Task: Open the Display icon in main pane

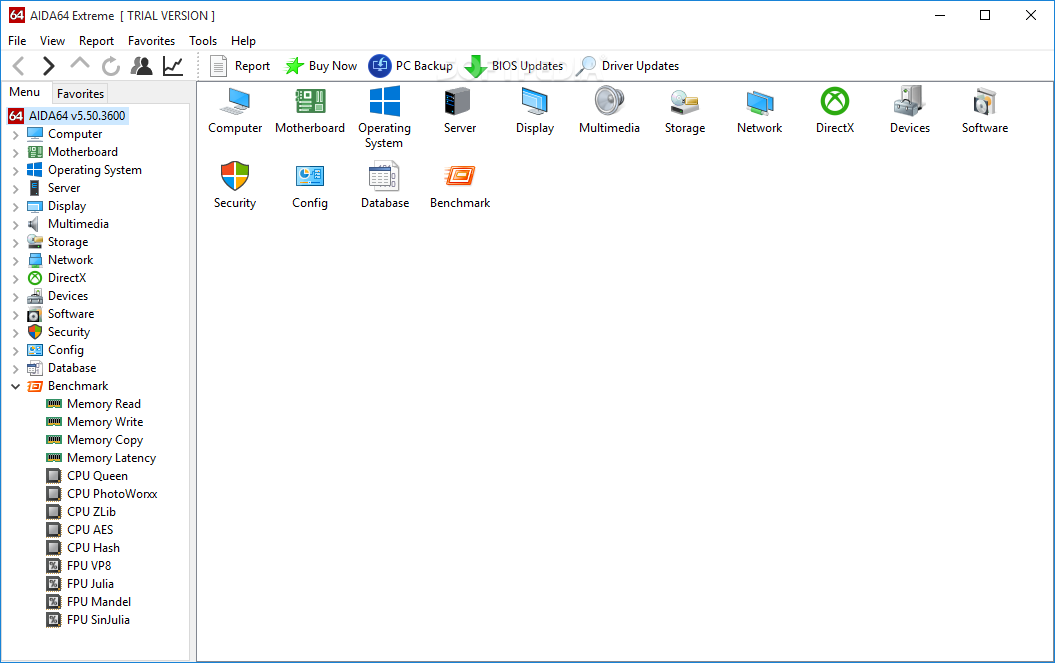Action: coord(535,102)
